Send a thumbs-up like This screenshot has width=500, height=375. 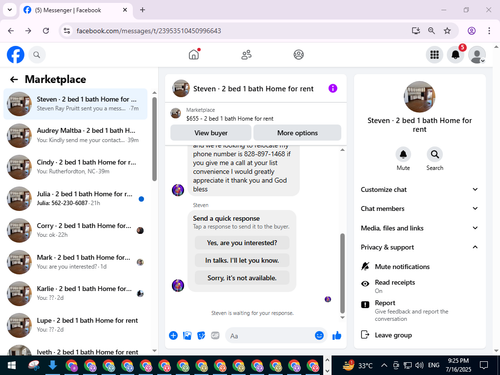[337, 335]
